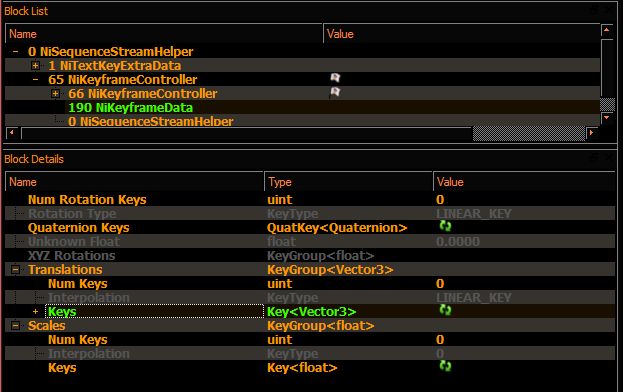Screen dimensions: 623x392
Task: Select Translations row label
Action: pyautogui.click(x=65, y=270)
